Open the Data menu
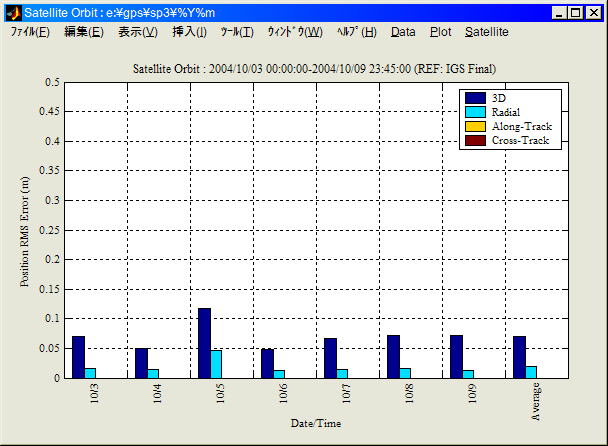The width and height of the screenshot is (608, 446). coord(403,32)
